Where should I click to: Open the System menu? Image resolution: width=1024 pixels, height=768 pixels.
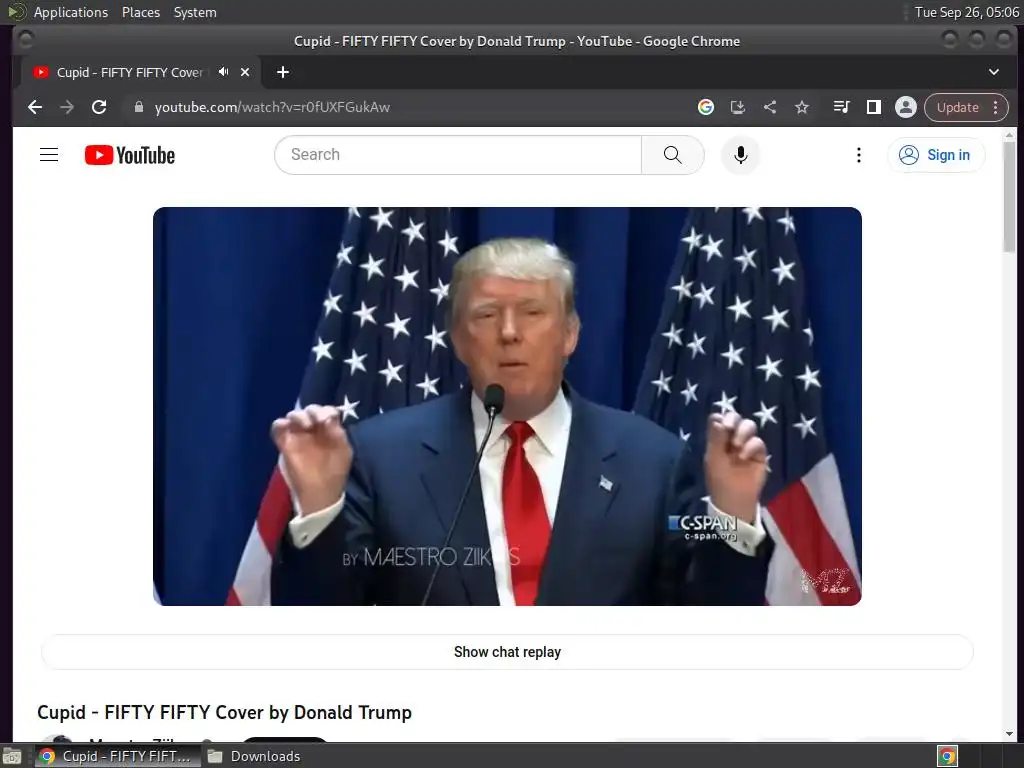pyautogui.click(x=195, y=12)
